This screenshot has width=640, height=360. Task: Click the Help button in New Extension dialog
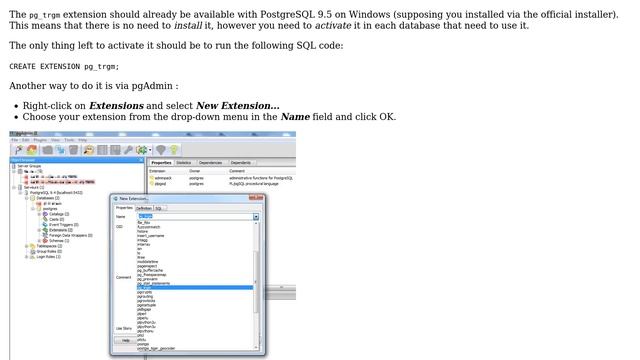pos(126,340)
